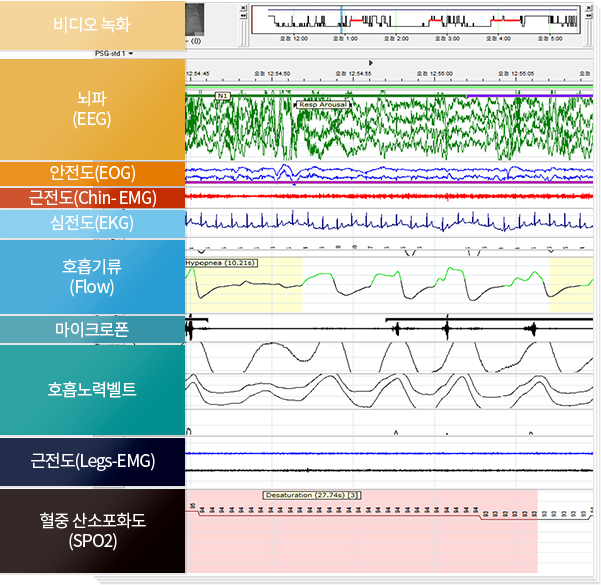
Task: Click the black playhead triangle above time ruler
Action: click(370, 62)
